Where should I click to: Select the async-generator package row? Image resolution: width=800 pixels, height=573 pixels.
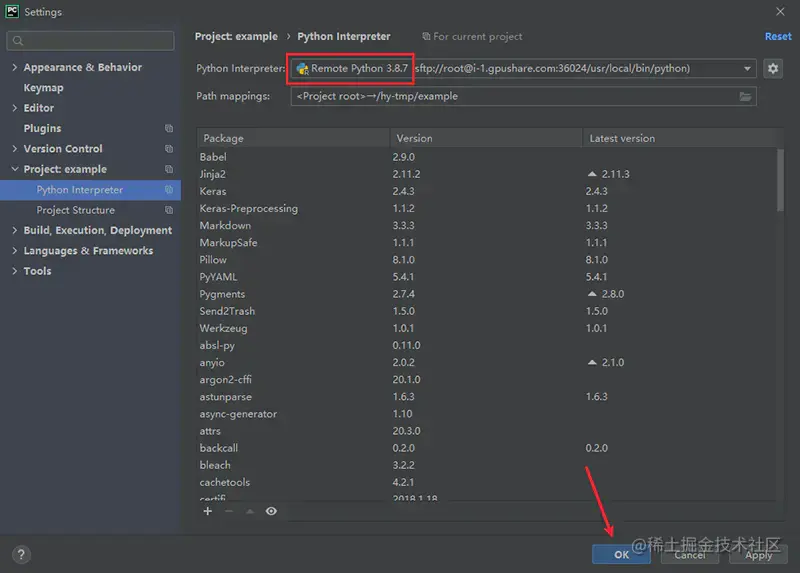tap(487, 414)
